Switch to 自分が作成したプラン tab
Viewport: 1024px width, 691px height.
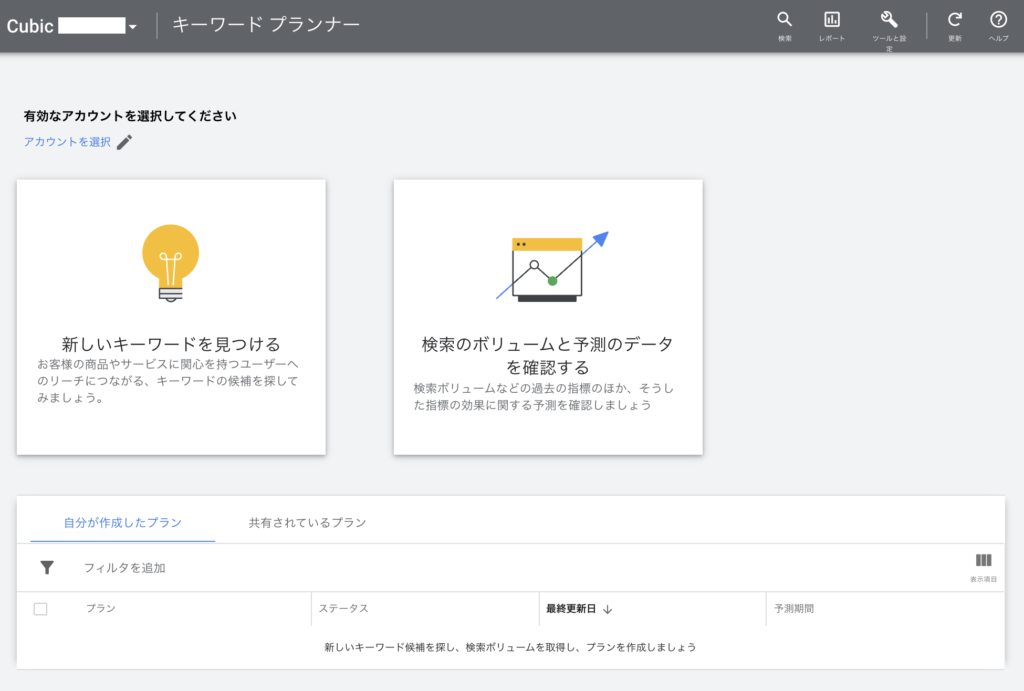pyautogui.click(x=123, y=523)
